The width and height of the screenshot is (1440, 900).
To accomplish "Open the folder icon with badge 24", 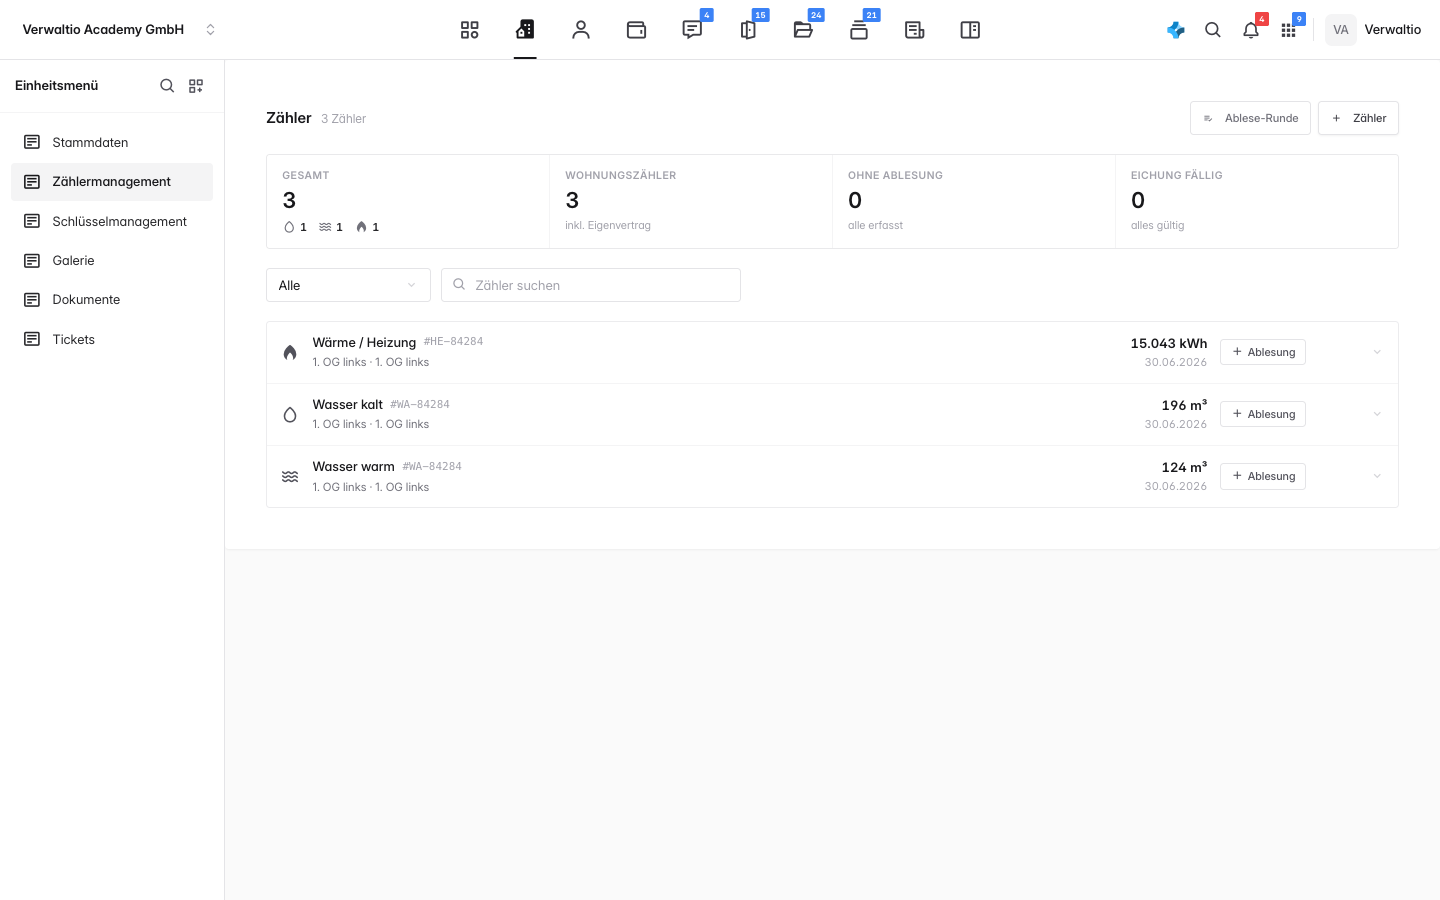I will (x=803, y=30).
